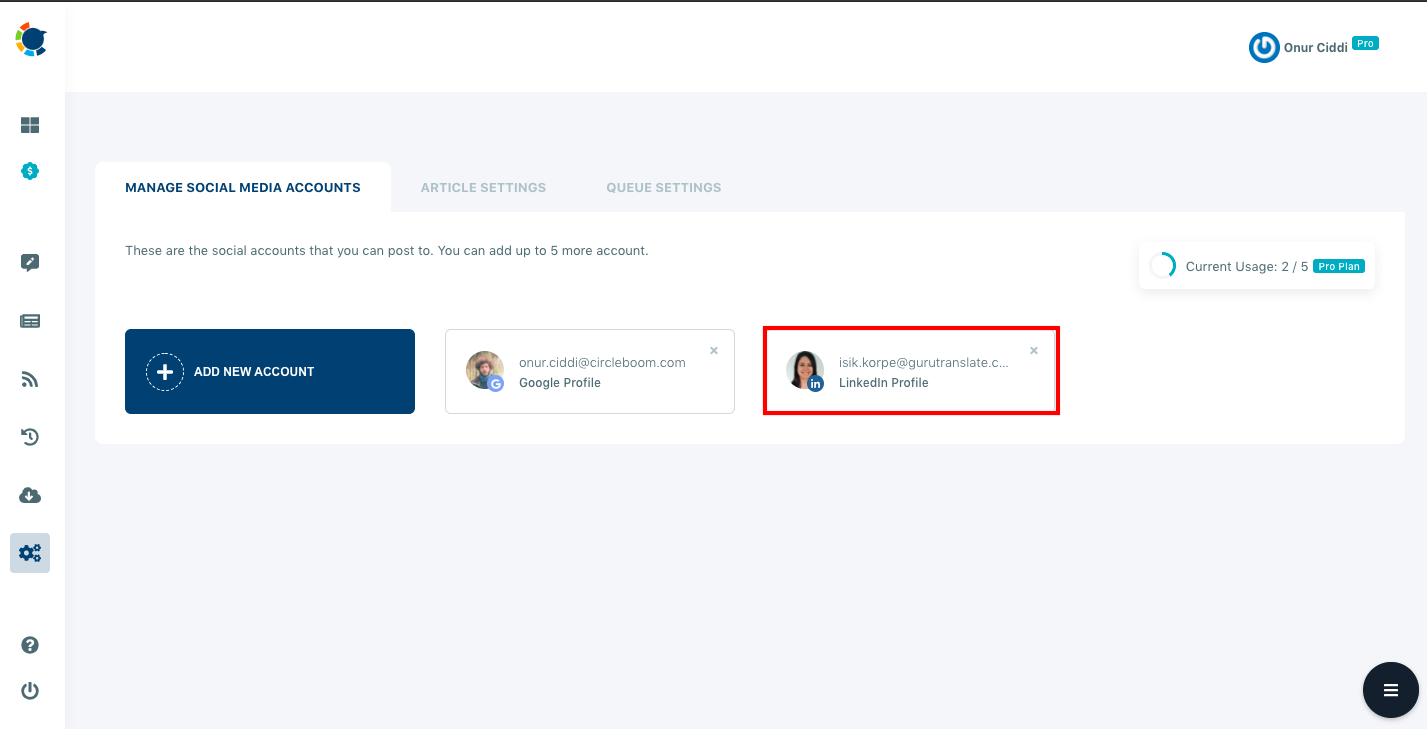1427x729 pixels.
Task: Open the floating menu button bottom right
Action: coord(1390,690)
